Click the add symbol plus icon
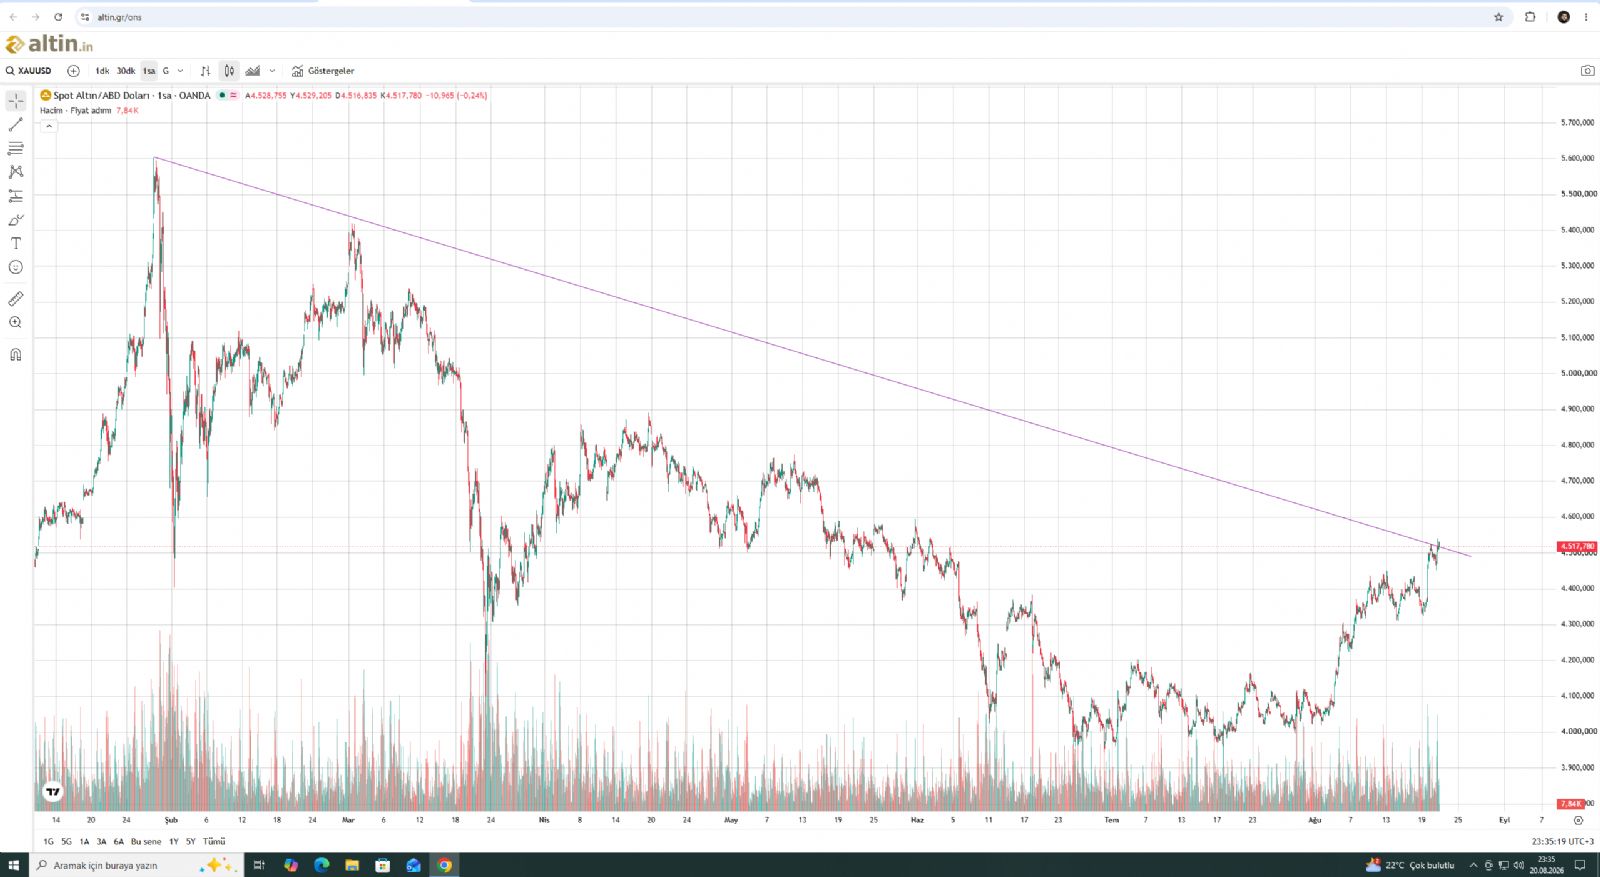 [73, 71]
